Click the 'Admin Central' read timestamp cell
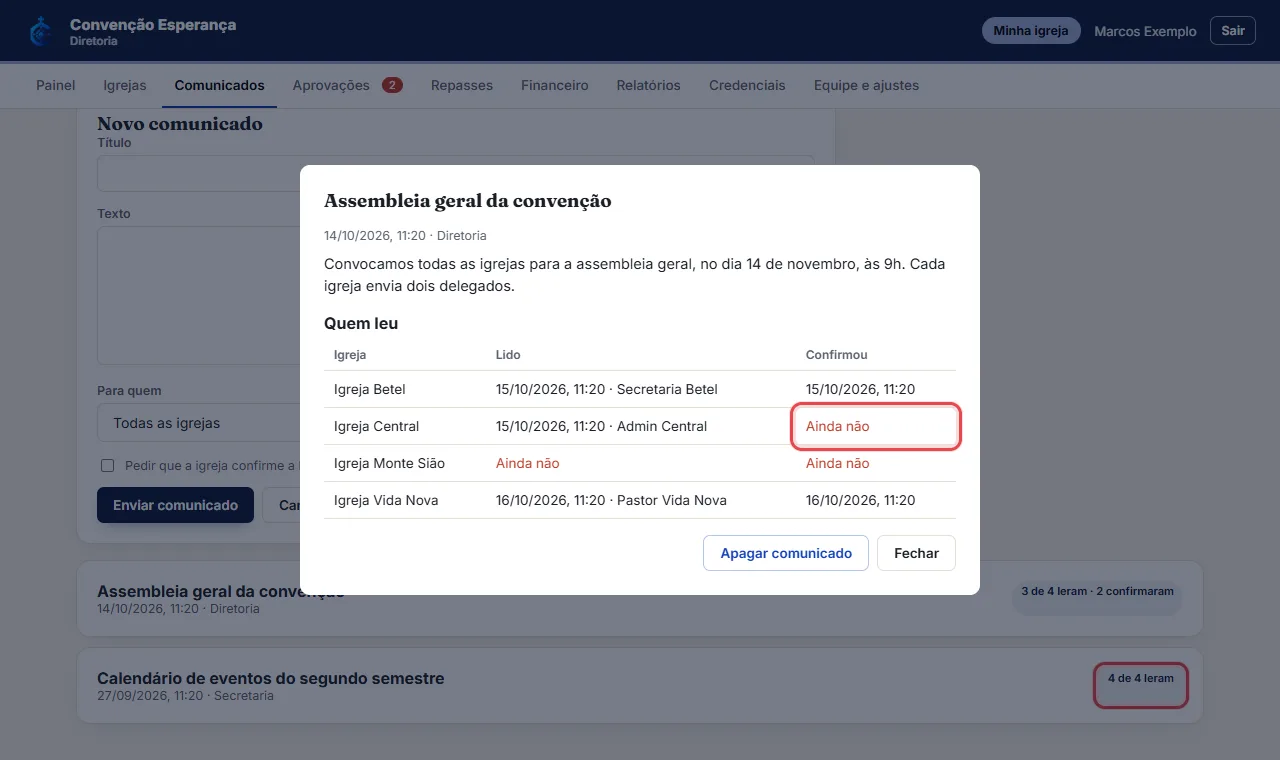This screenshot has height=760, width=1280. pyautogui.click(x=641, y=426)
